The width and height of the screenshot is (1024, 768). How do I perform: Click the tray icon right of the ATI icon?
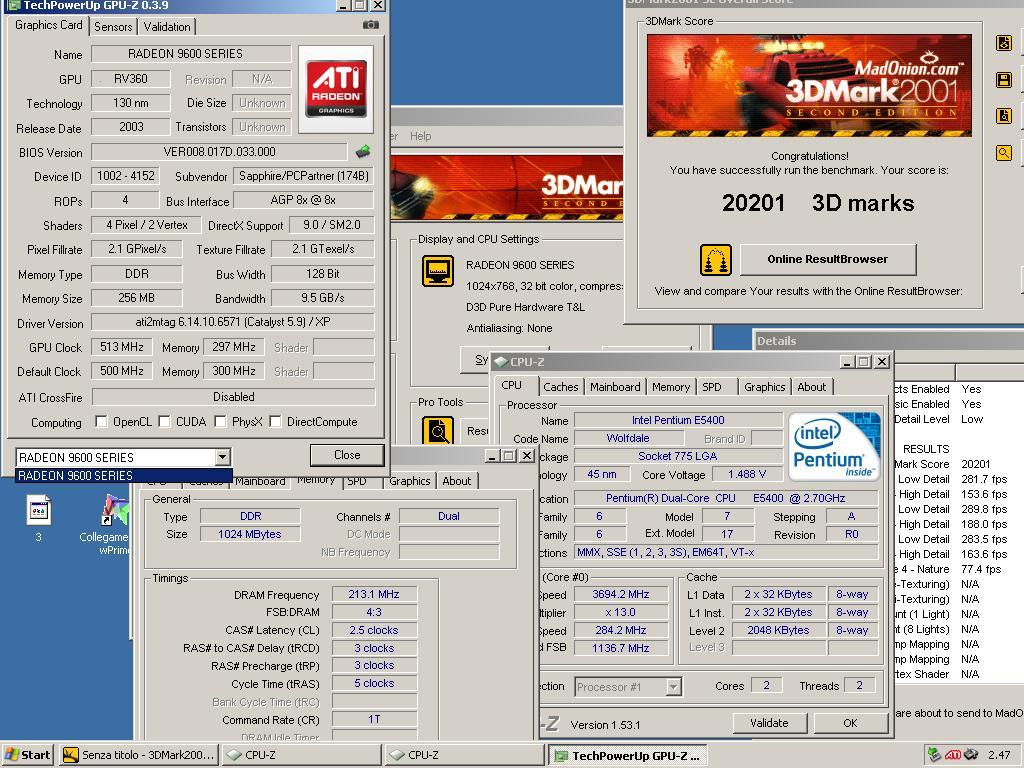(971, 755)
